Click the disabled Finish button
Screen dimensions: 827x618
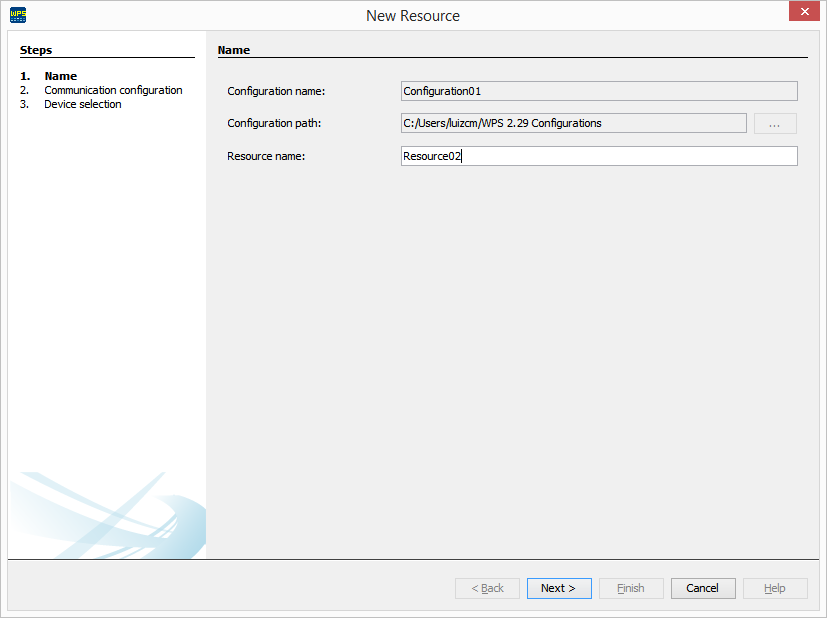630,588
